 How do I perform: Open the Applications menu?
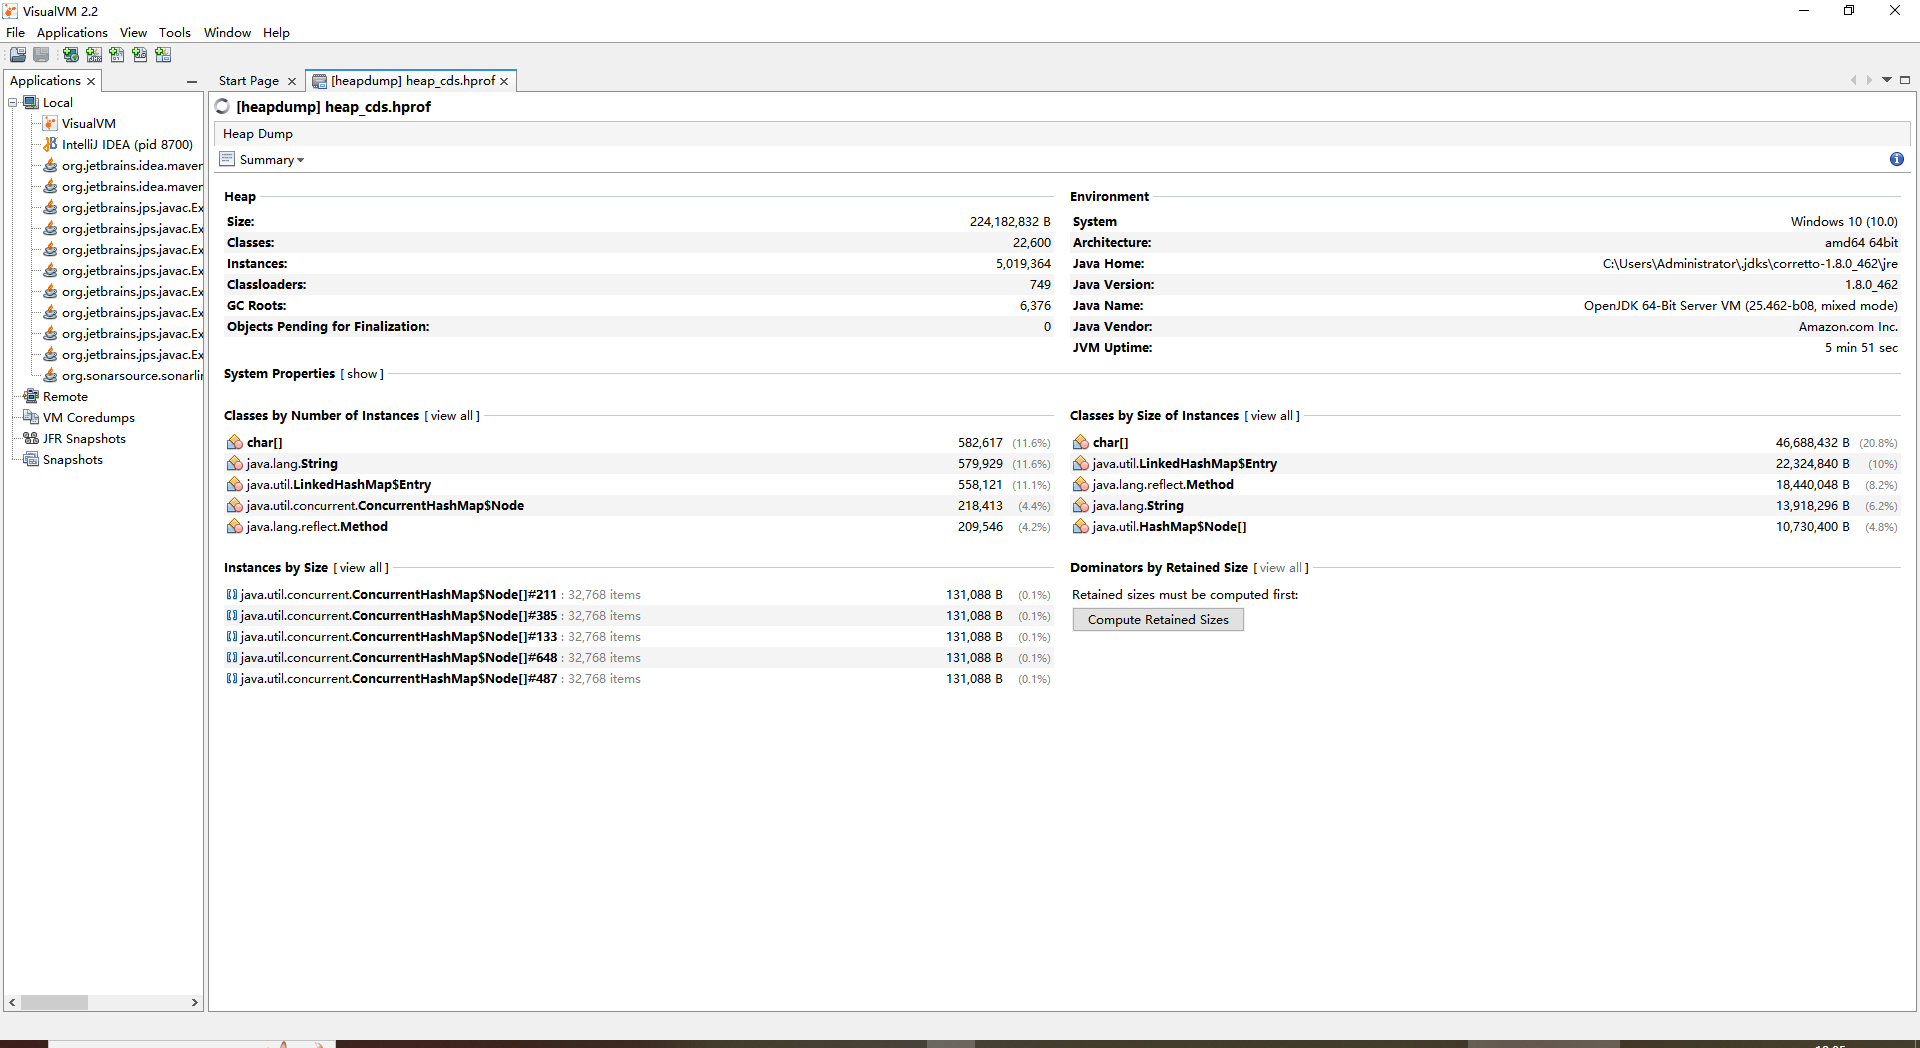point(72,32)
